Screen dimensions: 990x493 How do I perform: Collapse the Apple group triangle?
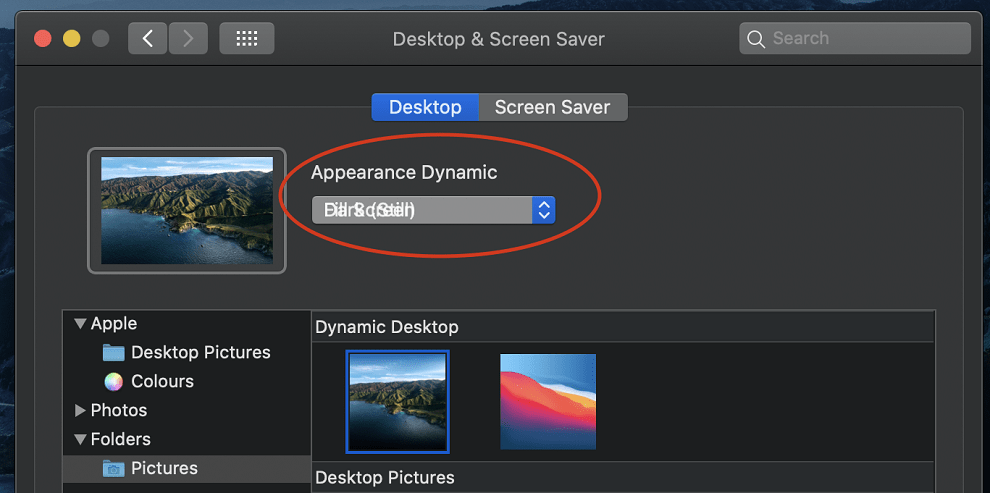click(80, 324)
